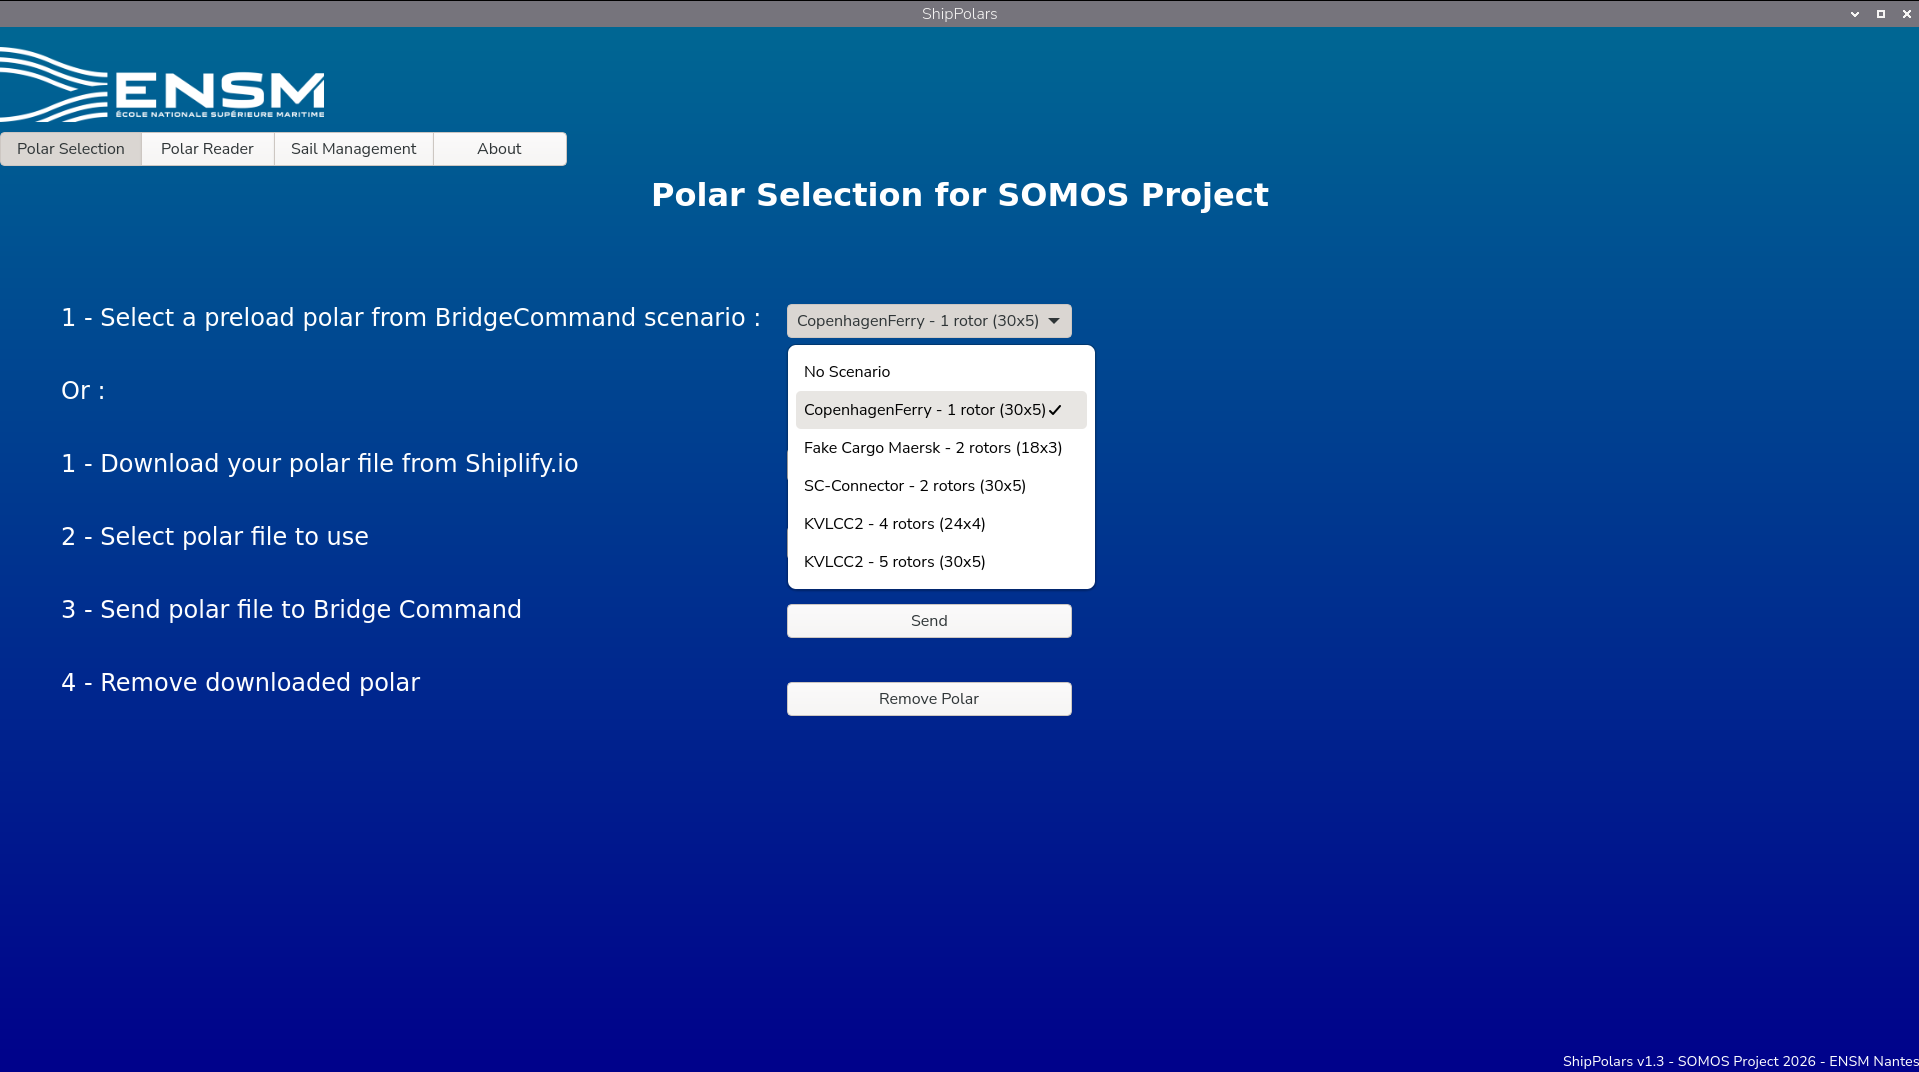Click the checkmark next to CopenhagenFerry
Image resolution: width=1919 pixels, height=1072 pixels.
1055,410
